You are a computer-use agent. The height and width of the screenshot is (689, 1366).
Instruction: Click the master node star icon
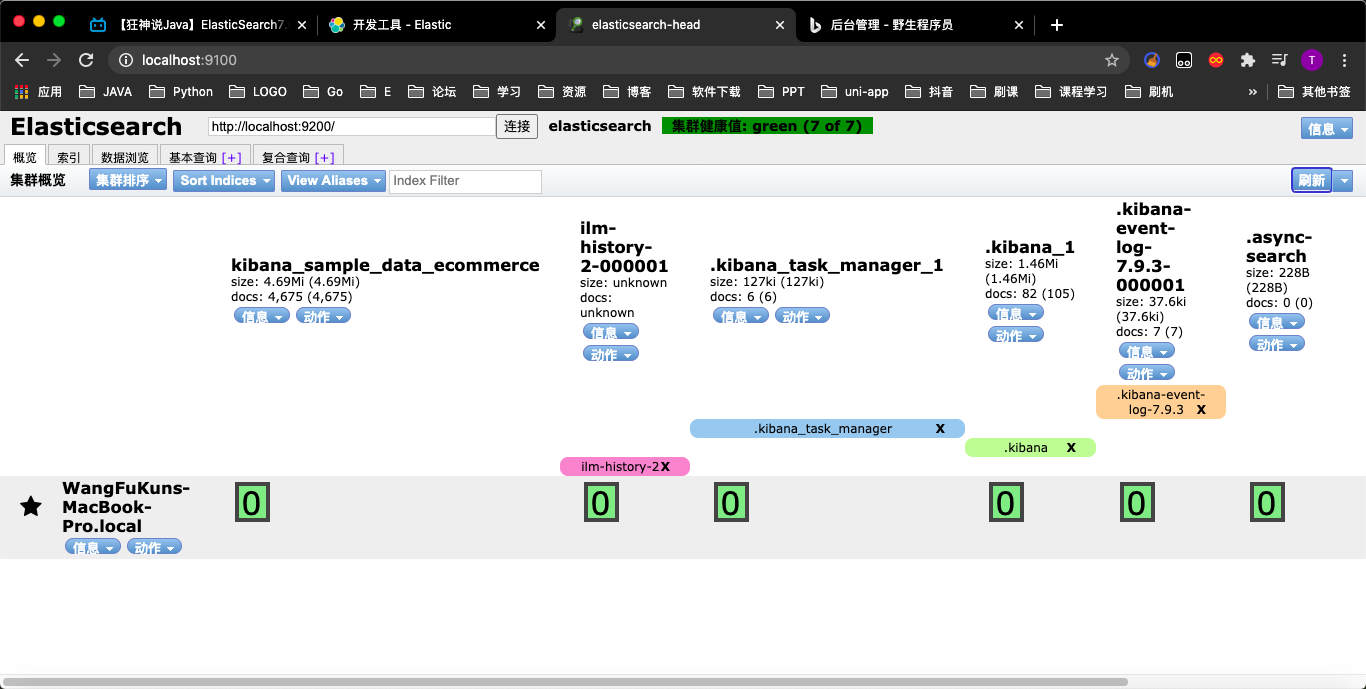pos(31,506)
